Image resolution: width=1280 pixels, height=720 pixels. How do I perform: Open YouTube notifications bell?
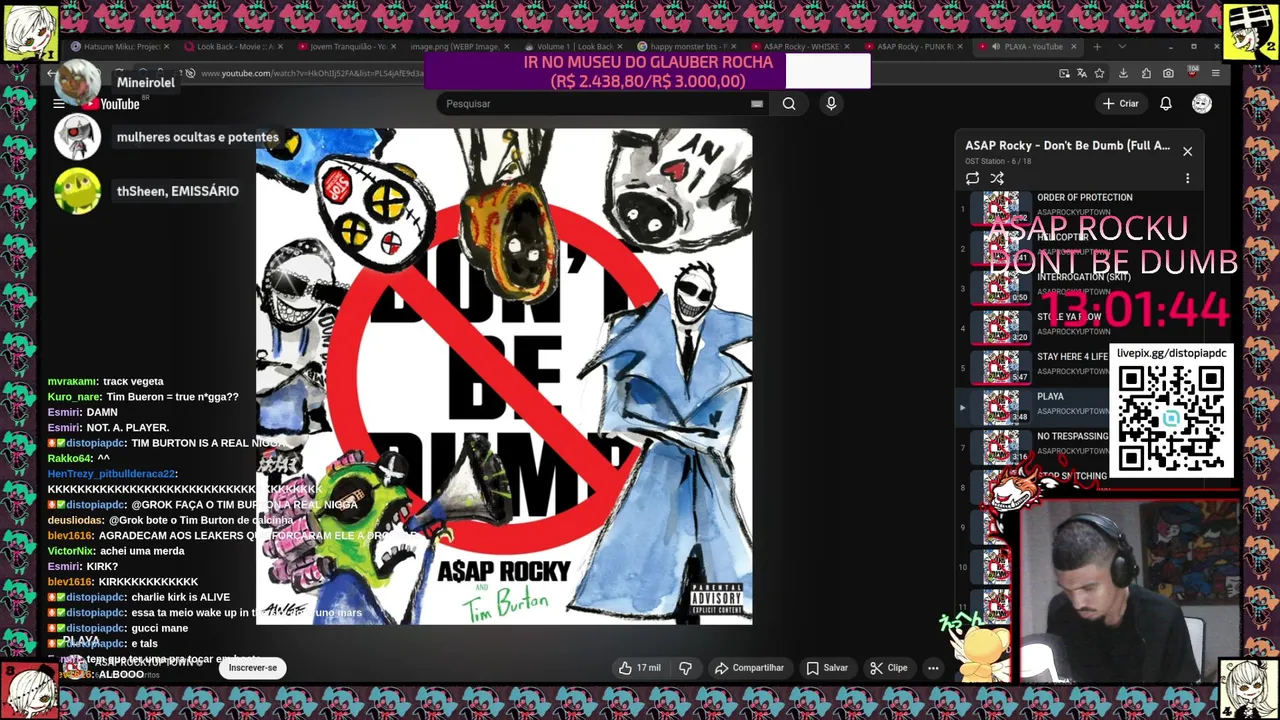(x=1166, y=103)
